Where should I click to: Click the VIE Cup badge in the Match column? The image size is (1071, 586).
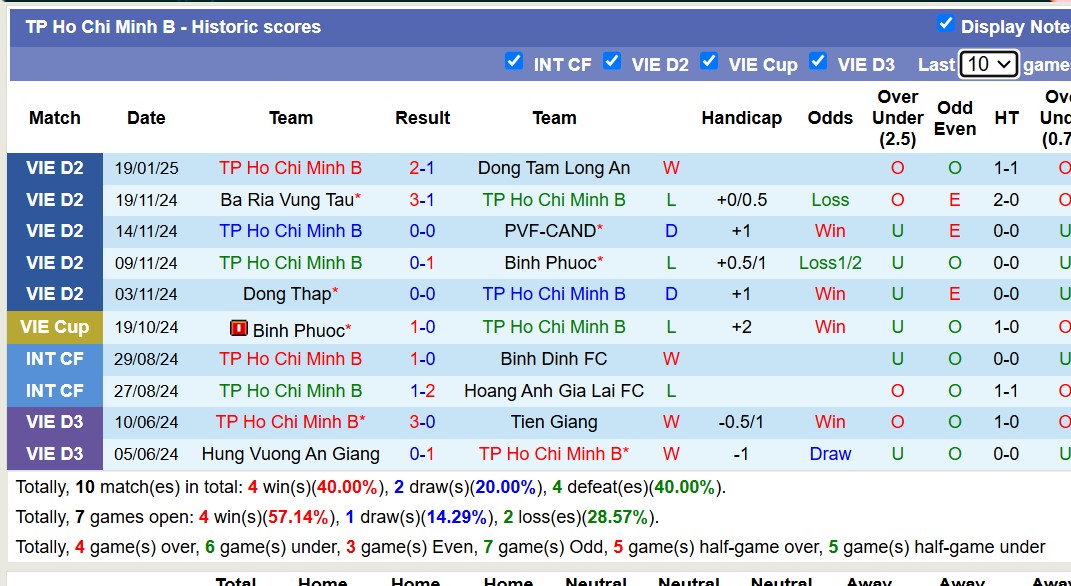point(54,326)
